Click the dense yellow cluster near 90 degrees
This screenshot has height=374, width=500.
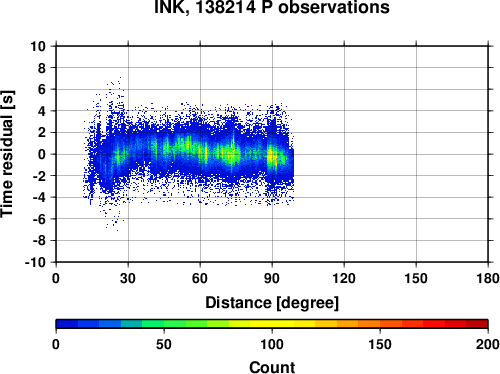[272, 157]
